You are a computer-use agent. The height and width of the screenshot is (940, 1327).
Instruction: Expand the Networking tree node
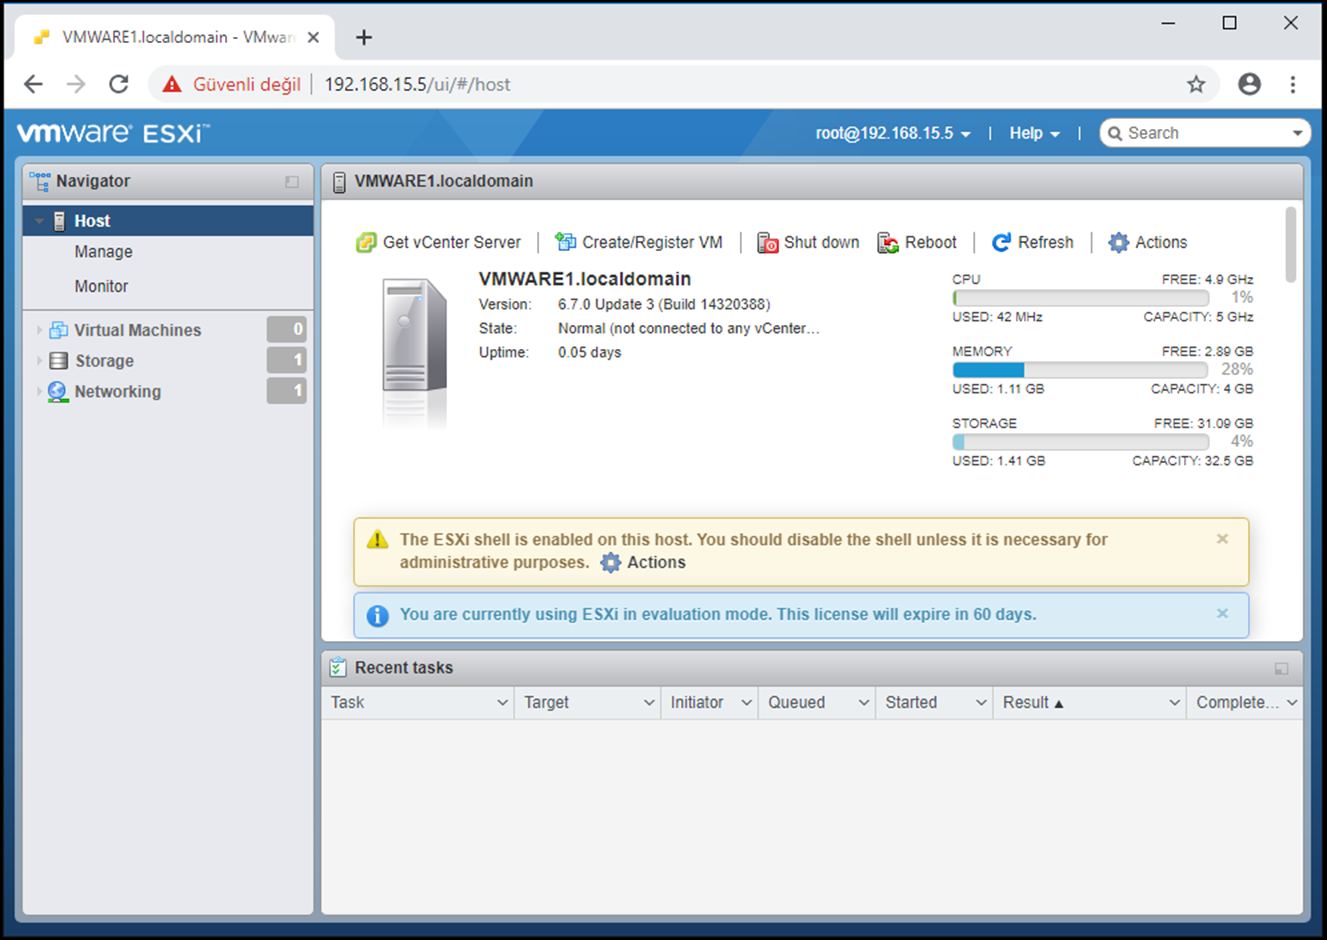39,391
